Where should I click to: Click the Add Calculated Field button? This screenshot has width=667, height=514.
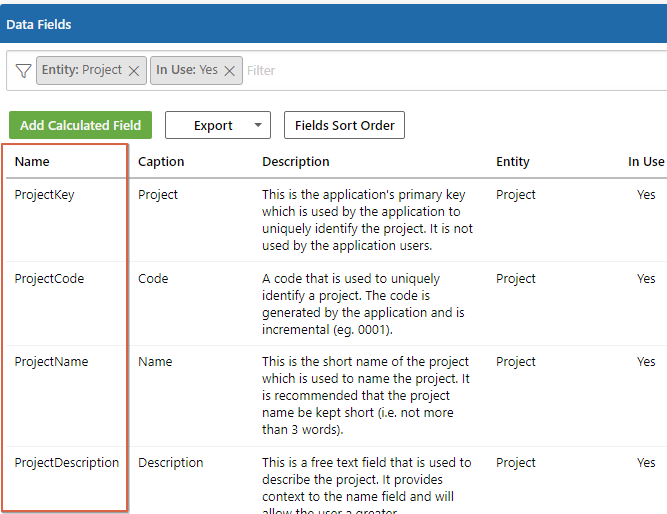click(x=80, y=125)
